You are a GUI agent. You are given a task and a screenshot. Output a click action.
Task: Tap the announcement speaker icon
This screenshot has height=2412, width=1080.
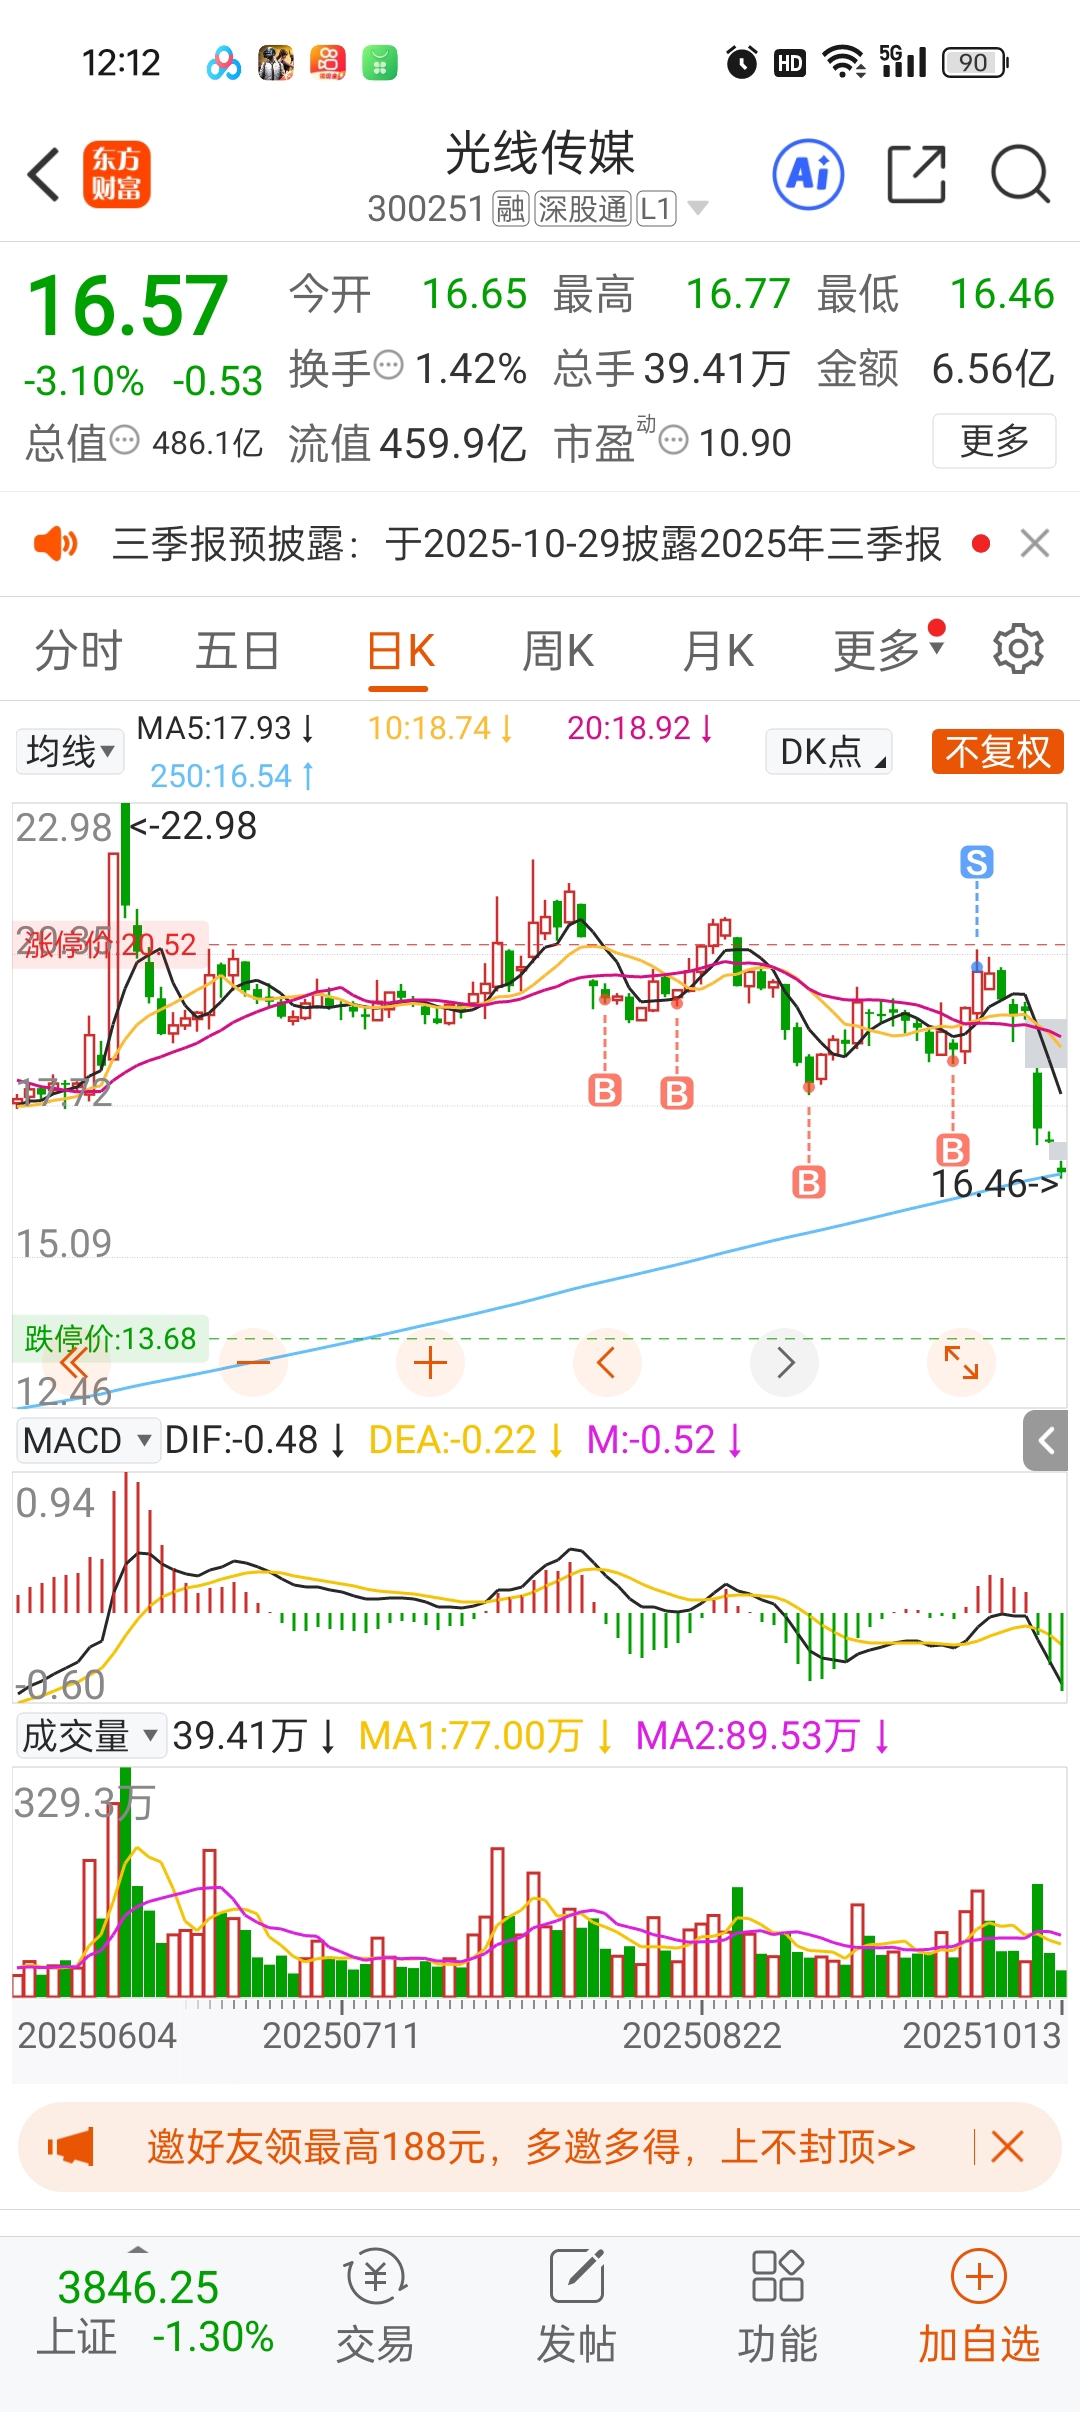click(x=56, y=544)
